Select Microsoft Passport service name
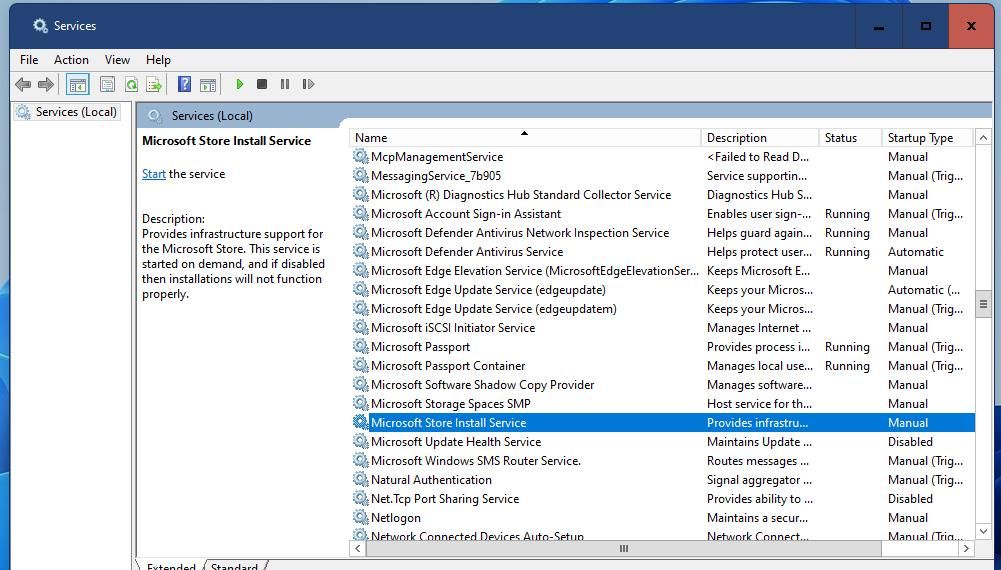 click(420, 347)
